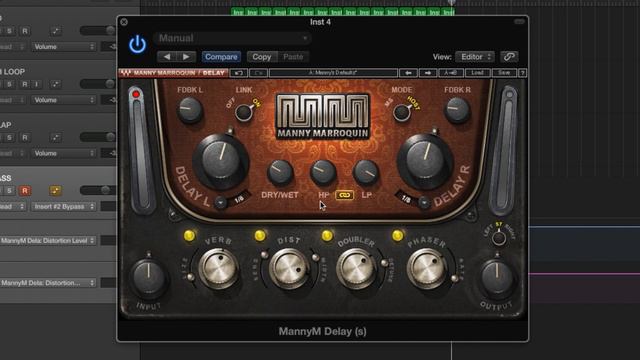The height and width of the screenshot is (360, 640).
Task: Open the Insert #2 Bypass parameter dropdown
Action: 63,207
